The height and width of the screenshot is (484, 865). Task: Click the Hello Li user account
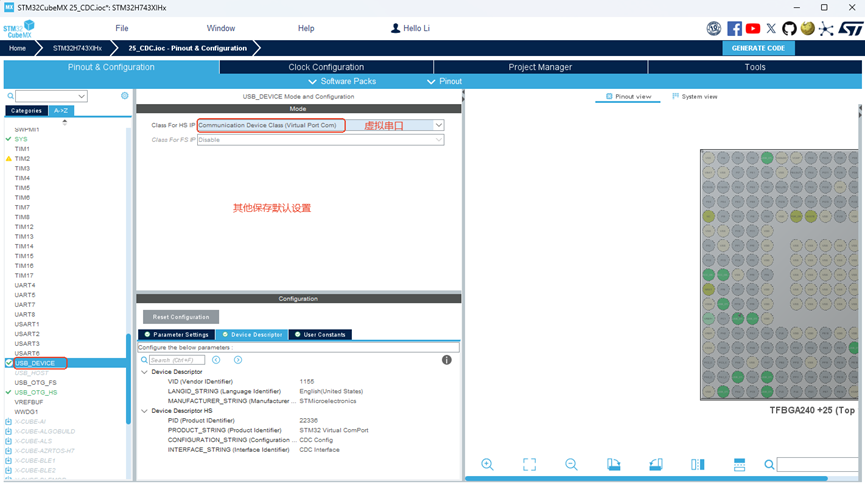pyautogui.click(x=410, y=28)
